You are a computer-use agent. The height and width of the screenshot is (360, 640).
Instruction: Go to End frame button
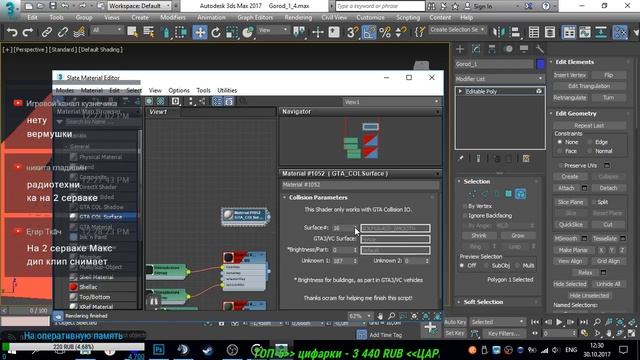tap(584, 322)
